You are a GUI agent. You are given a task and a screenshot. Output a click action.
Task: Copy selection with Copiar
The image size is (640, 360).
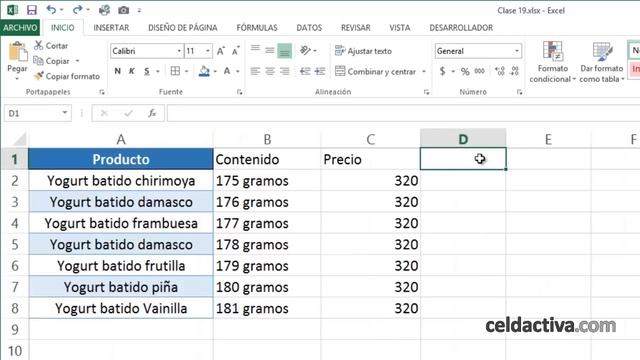51,61
